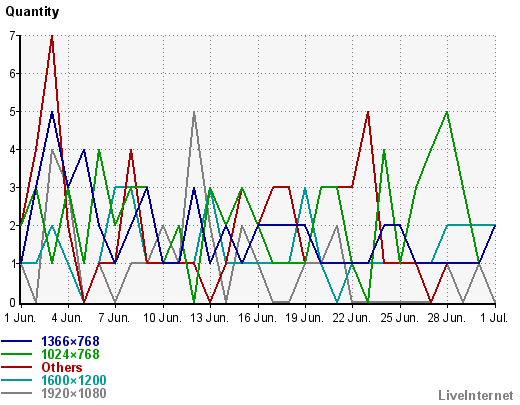The image size is (520, 405).
Task: Click the gray 1920×1080 legend line swatch
Action: point(17,393)
